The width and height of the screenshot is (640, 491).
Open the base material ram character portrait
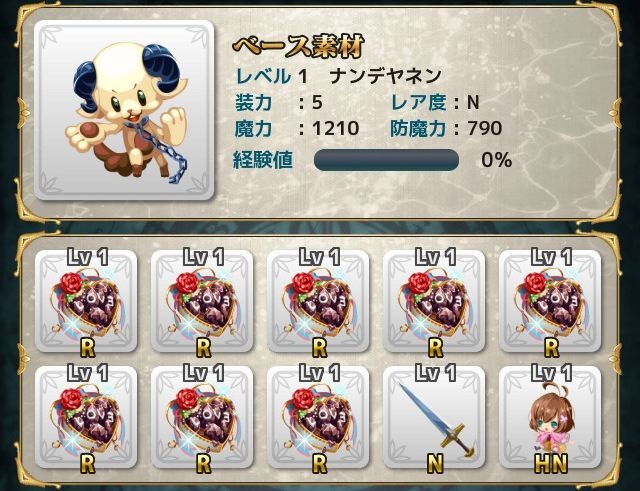(x=124, y=110)
